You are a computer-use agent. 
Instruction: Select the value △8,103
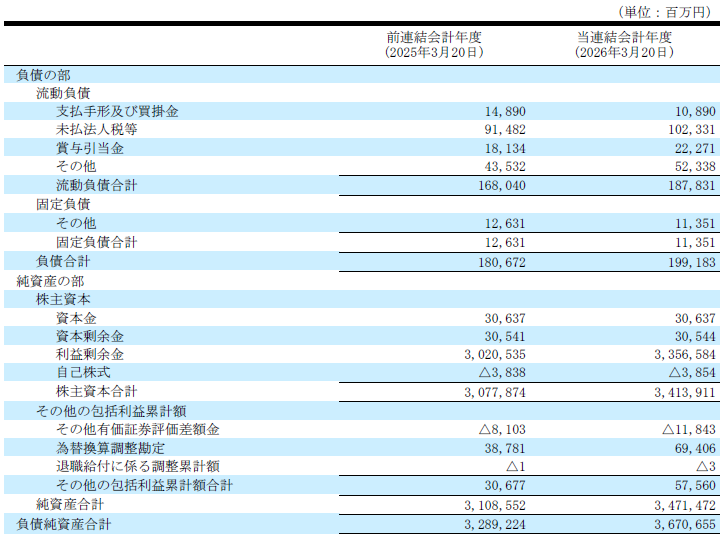[502, 430]
